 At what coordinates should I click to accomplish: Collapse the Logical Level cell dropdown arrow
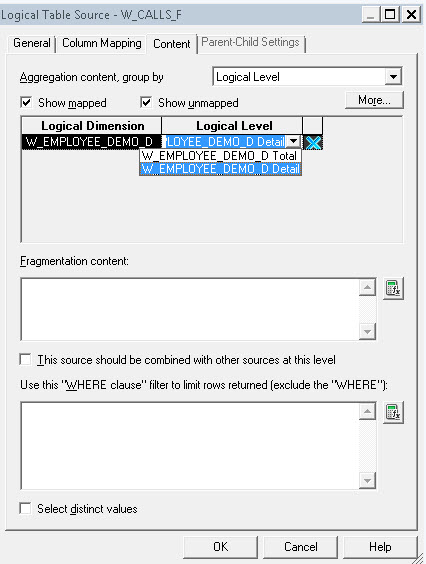click(x=294, y=142)
